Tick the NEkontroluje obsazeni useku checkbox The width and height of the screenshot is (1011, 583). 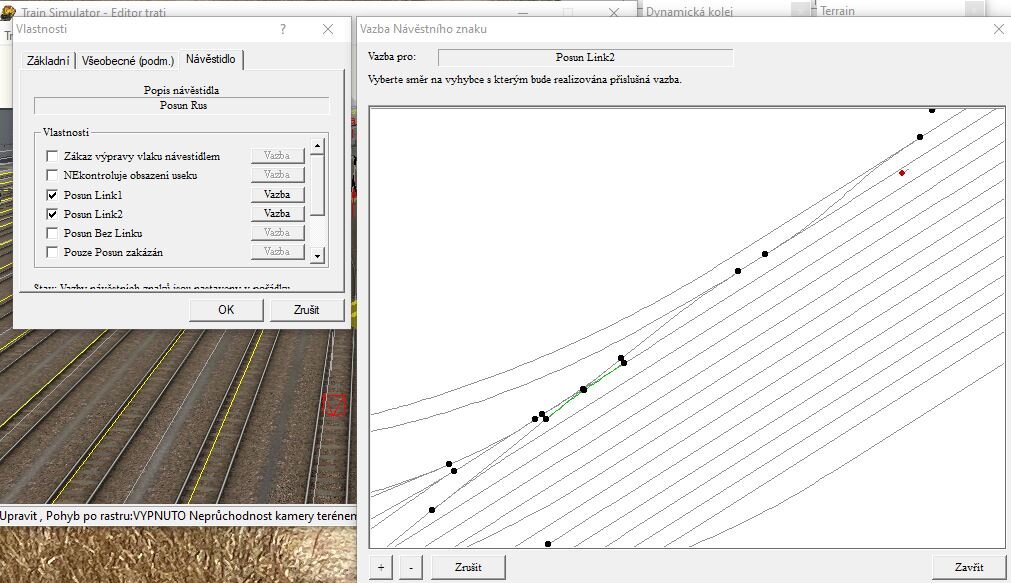point(52,176)
